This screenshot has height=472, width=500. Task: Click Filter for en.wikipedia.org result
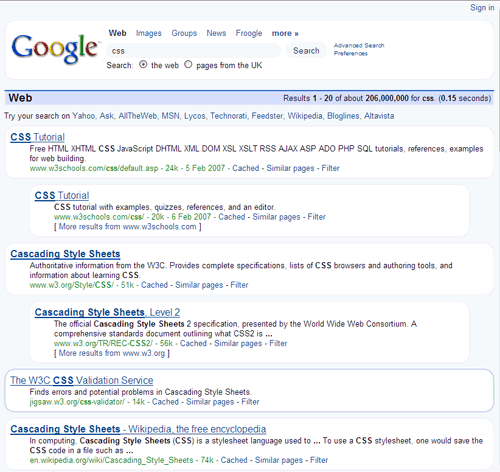319,460
